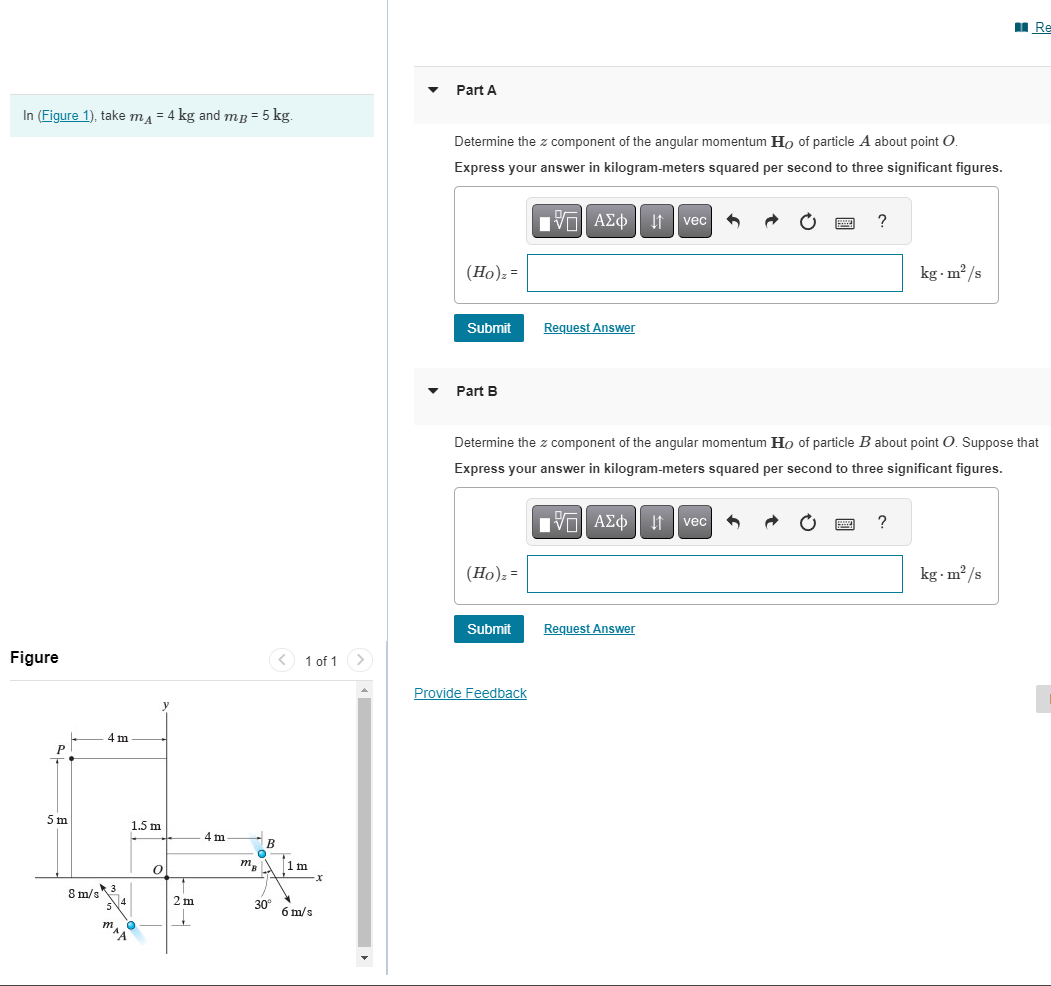Click the next figure arrow

pyautogui.click(x=359, y=660)
